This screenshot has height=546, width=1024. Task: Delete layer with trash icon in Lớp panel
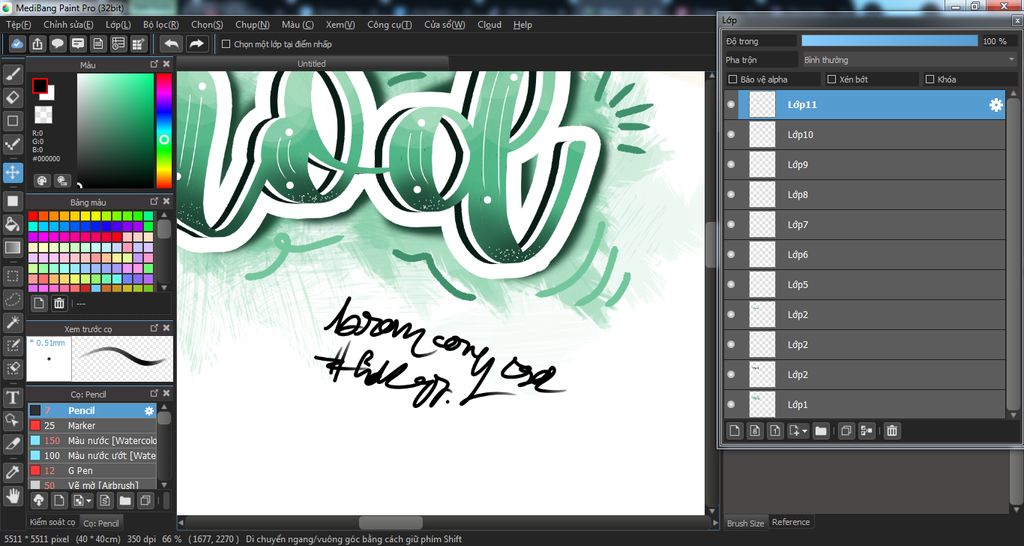892,430
